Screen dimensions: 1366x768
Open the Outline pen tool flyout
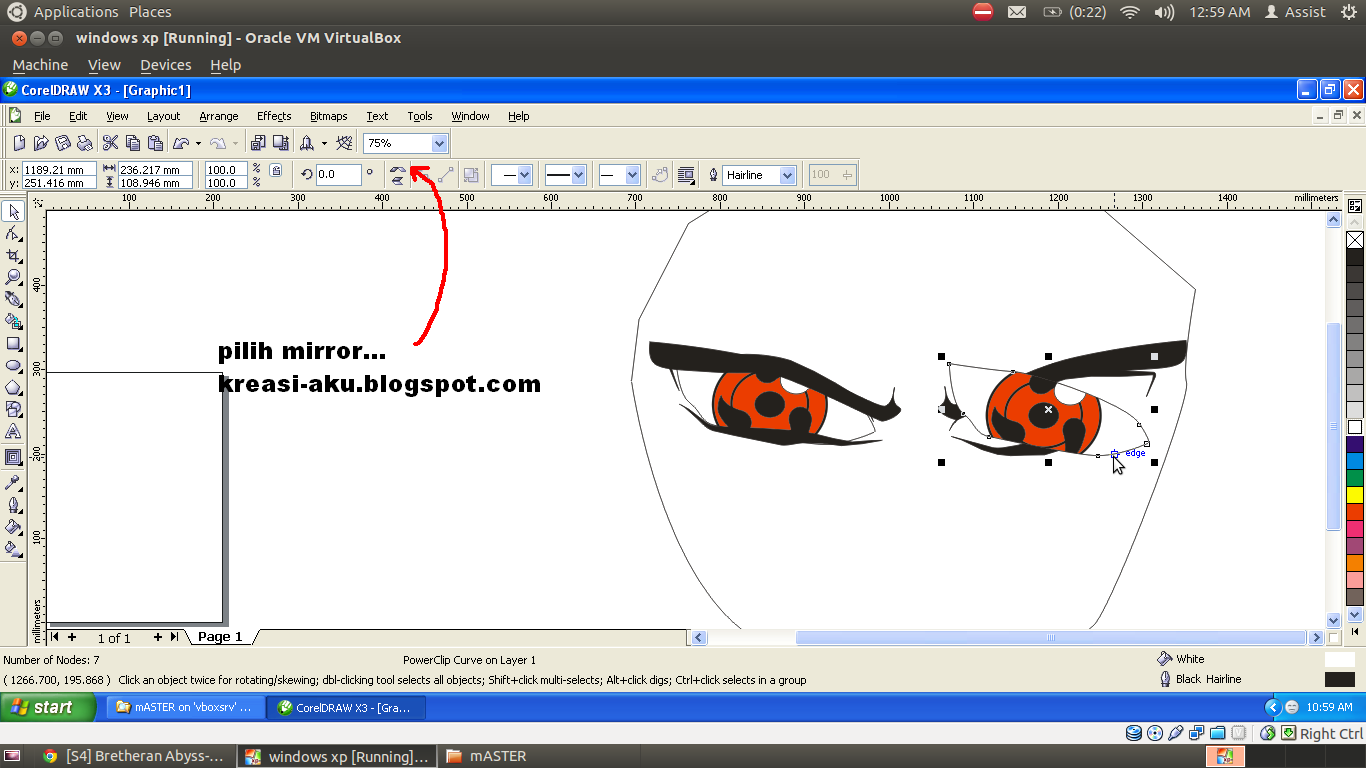13,505
